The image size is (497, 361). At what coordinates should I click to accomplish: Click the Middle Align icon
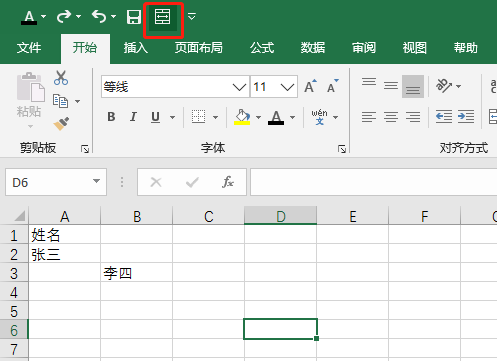click(391, 86)
